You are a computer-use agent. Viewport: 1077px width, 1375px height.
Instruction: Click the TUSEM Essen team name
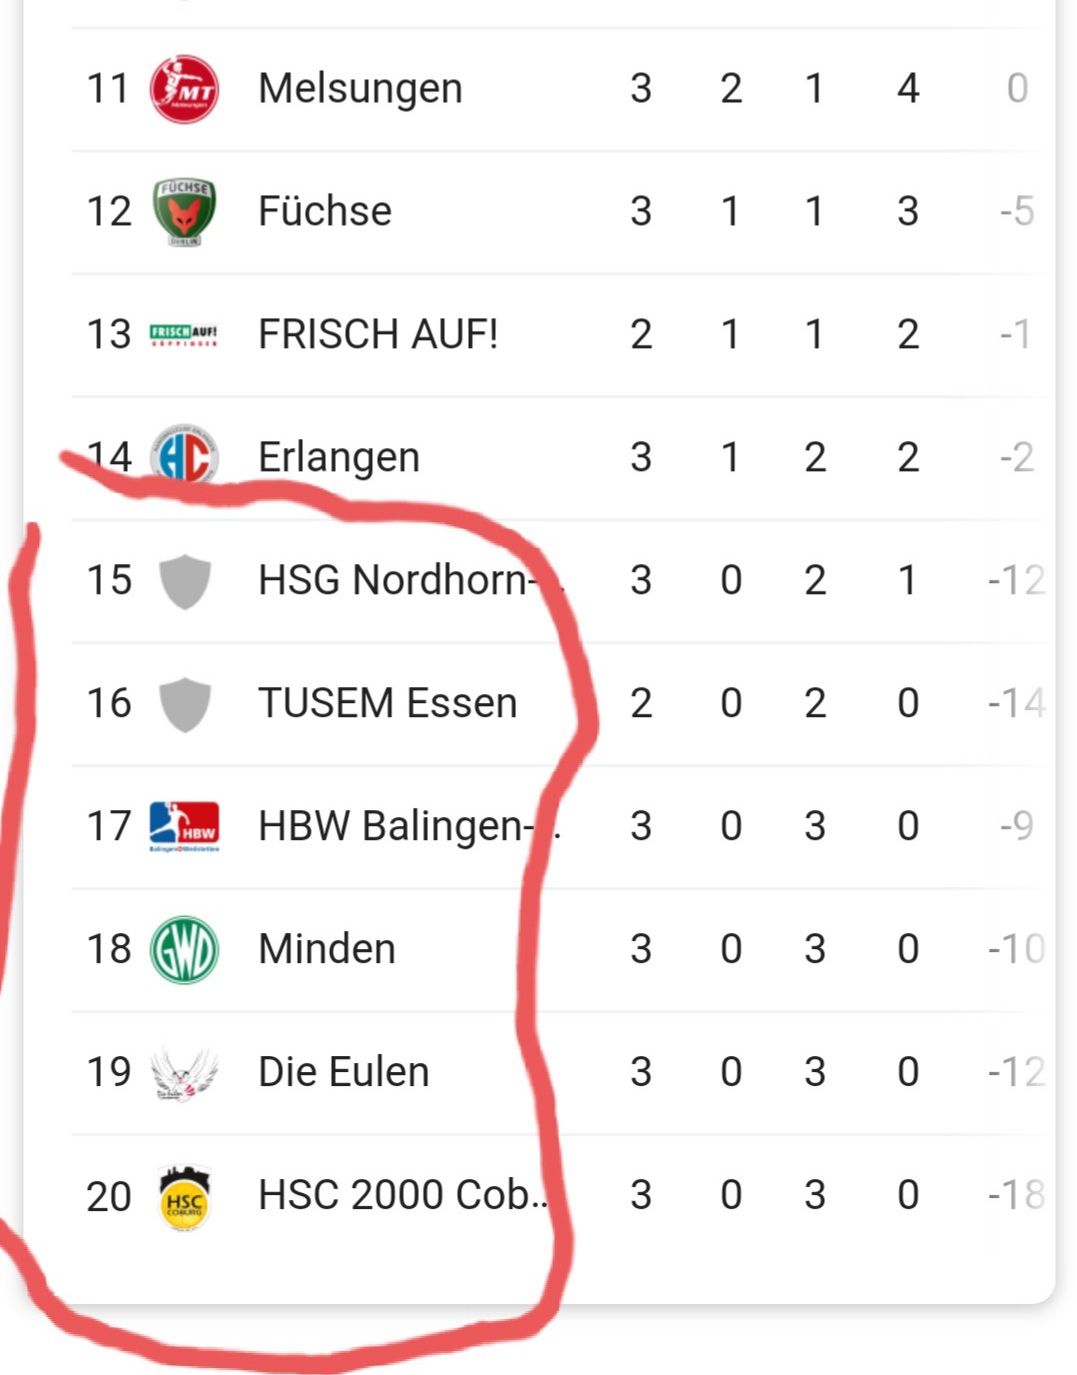coord(387,703)
